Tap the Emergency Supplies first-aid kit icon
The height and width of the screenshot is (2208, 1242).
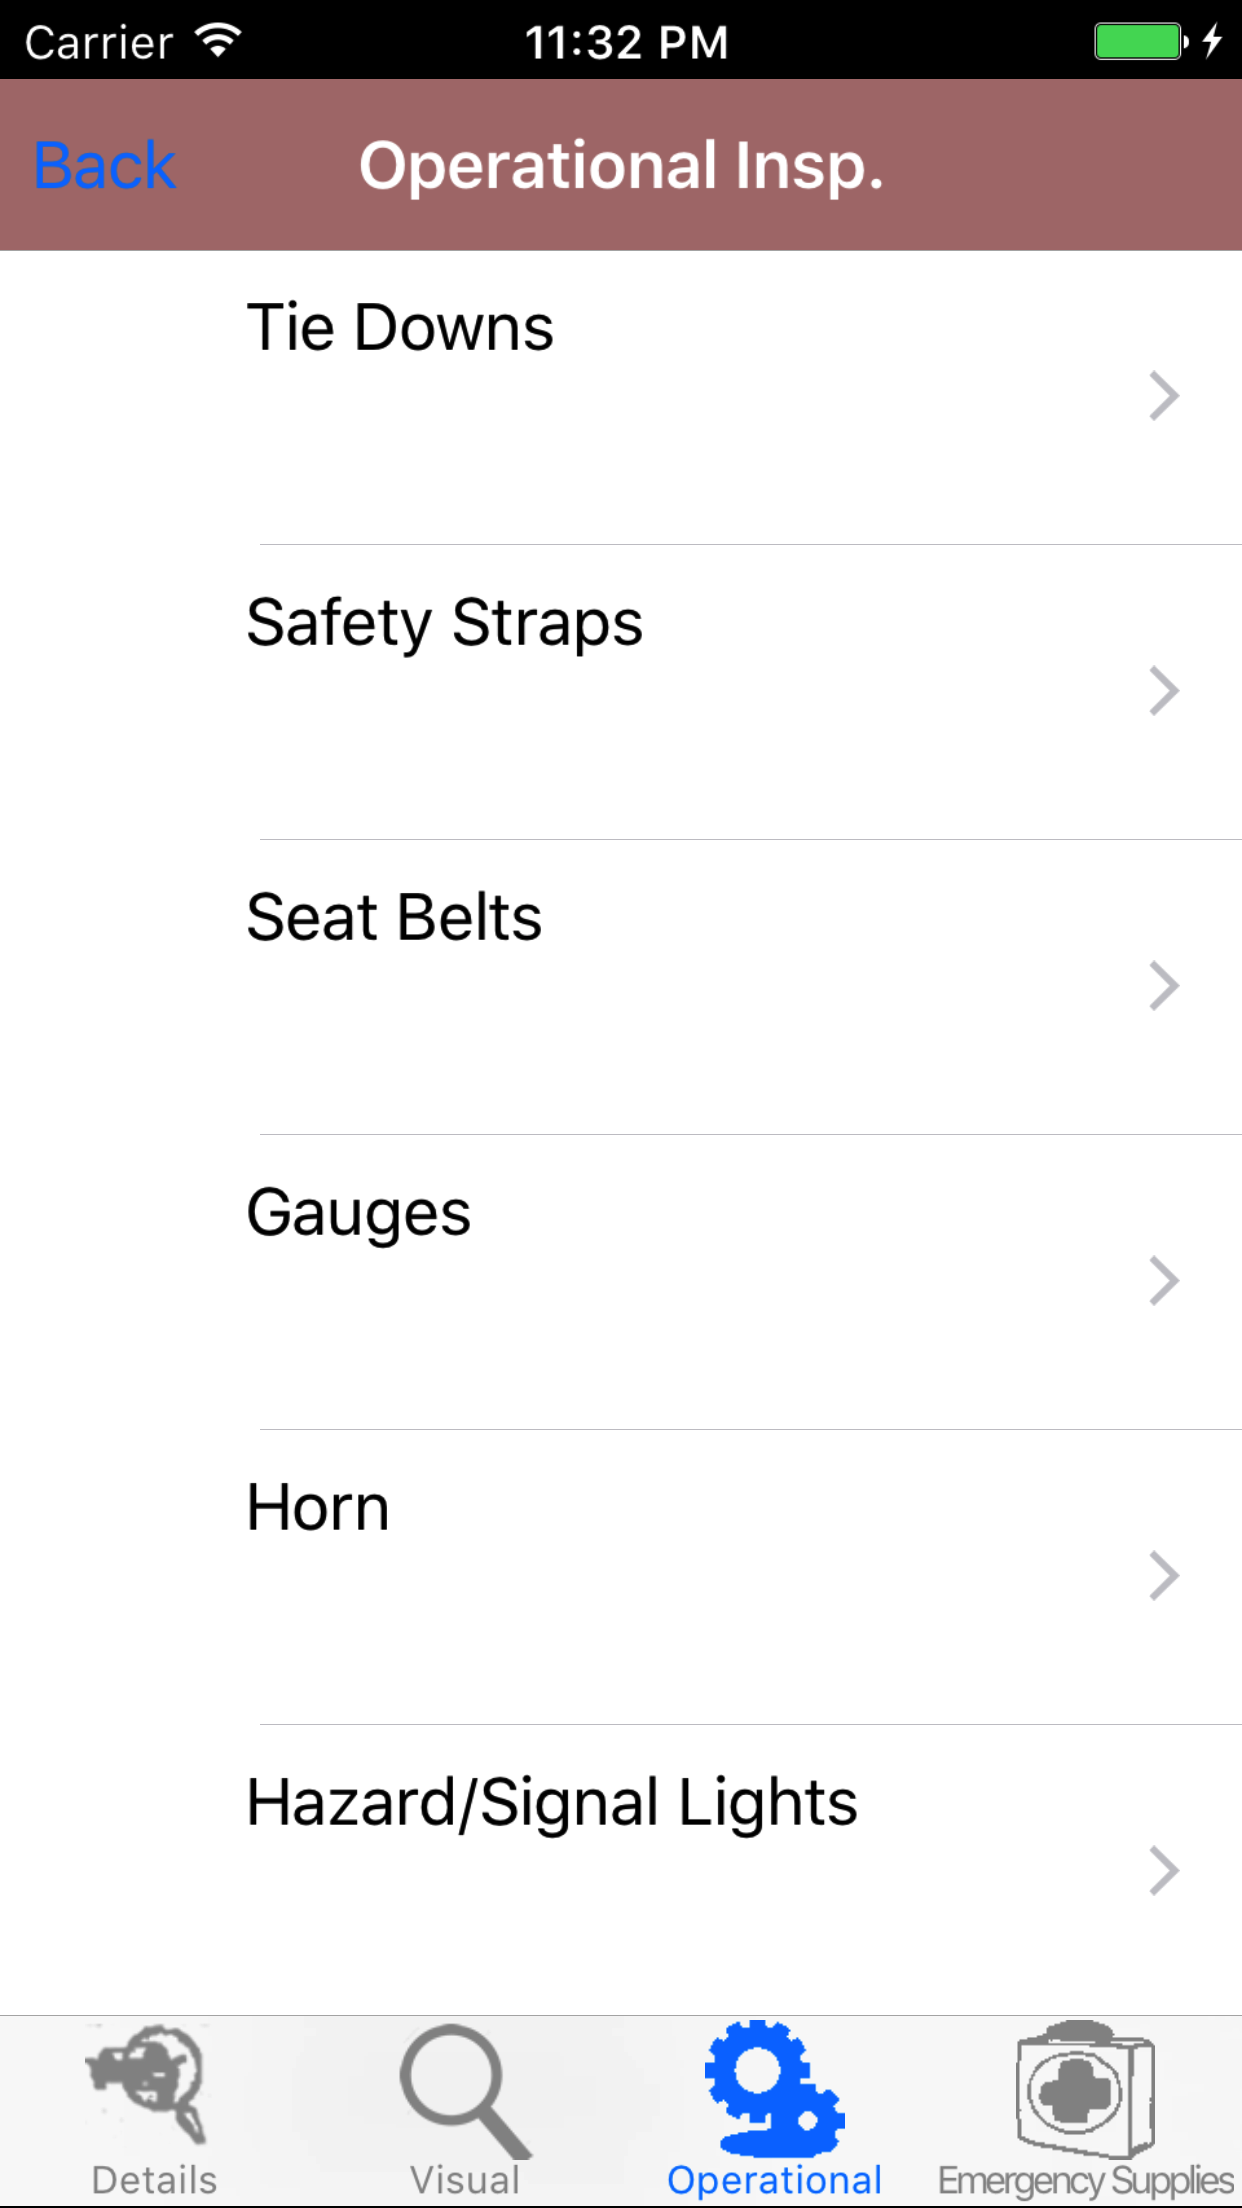point(1085,2087)
